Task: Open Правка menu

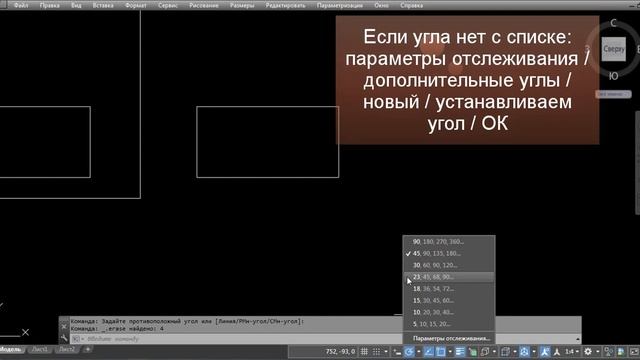Action: pos(49,5)
